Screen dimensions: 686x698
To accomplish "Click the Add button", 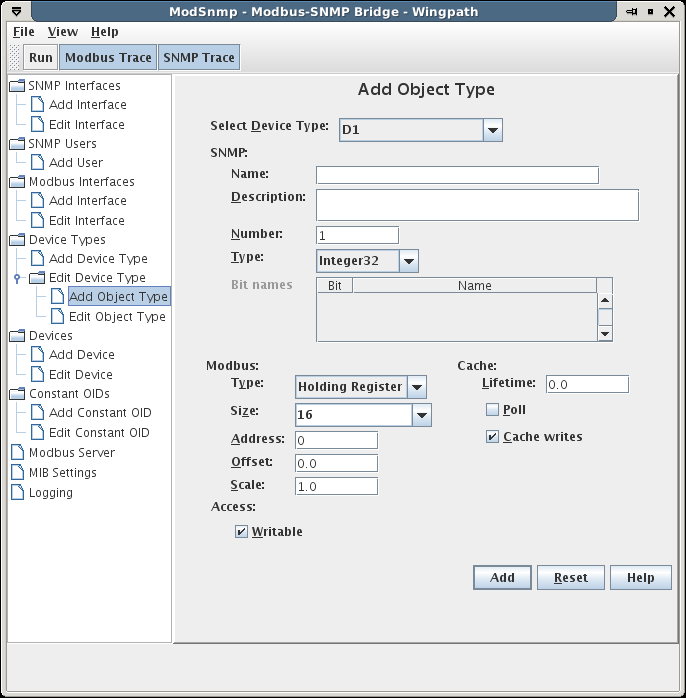I will pos(502,577).
